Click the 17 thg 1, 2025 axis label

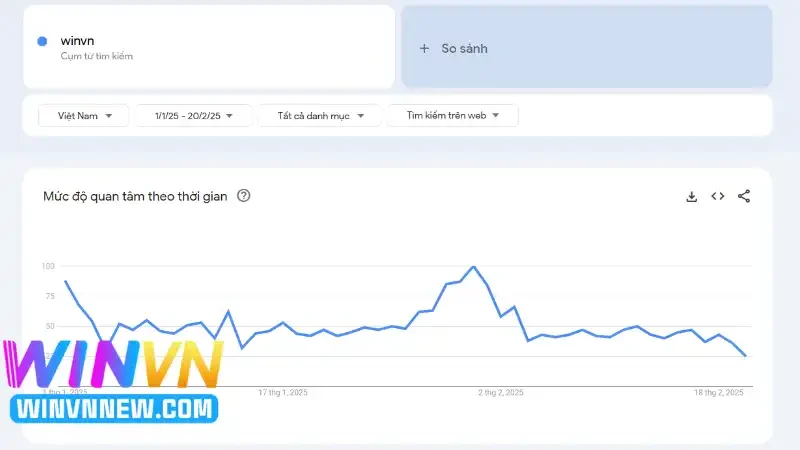coord(283,392)
